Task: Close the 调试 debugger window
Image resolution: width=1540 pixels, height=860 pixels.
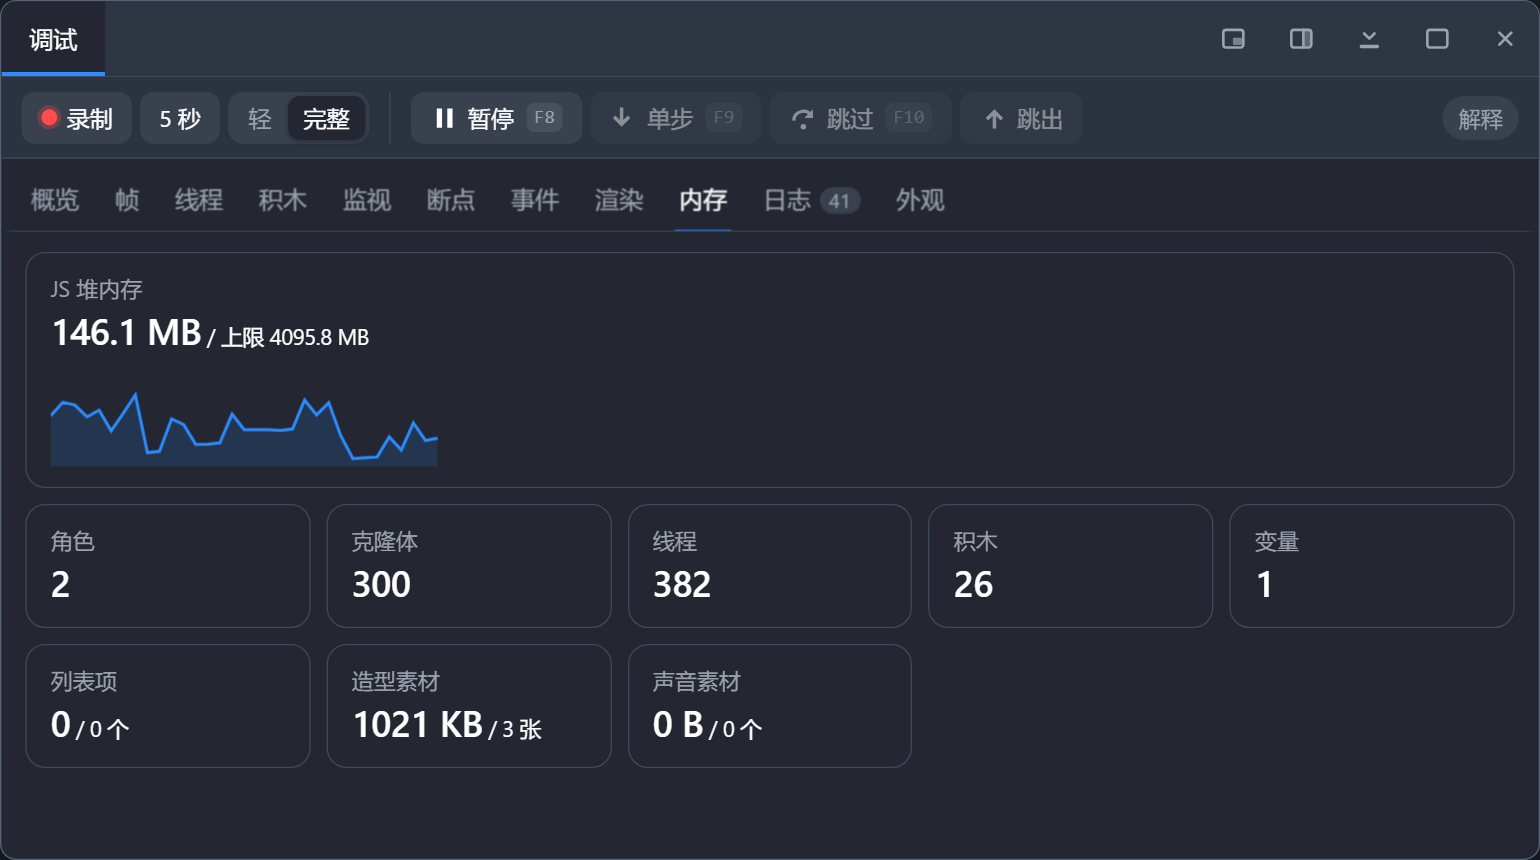Action: tap(1505, 39)
